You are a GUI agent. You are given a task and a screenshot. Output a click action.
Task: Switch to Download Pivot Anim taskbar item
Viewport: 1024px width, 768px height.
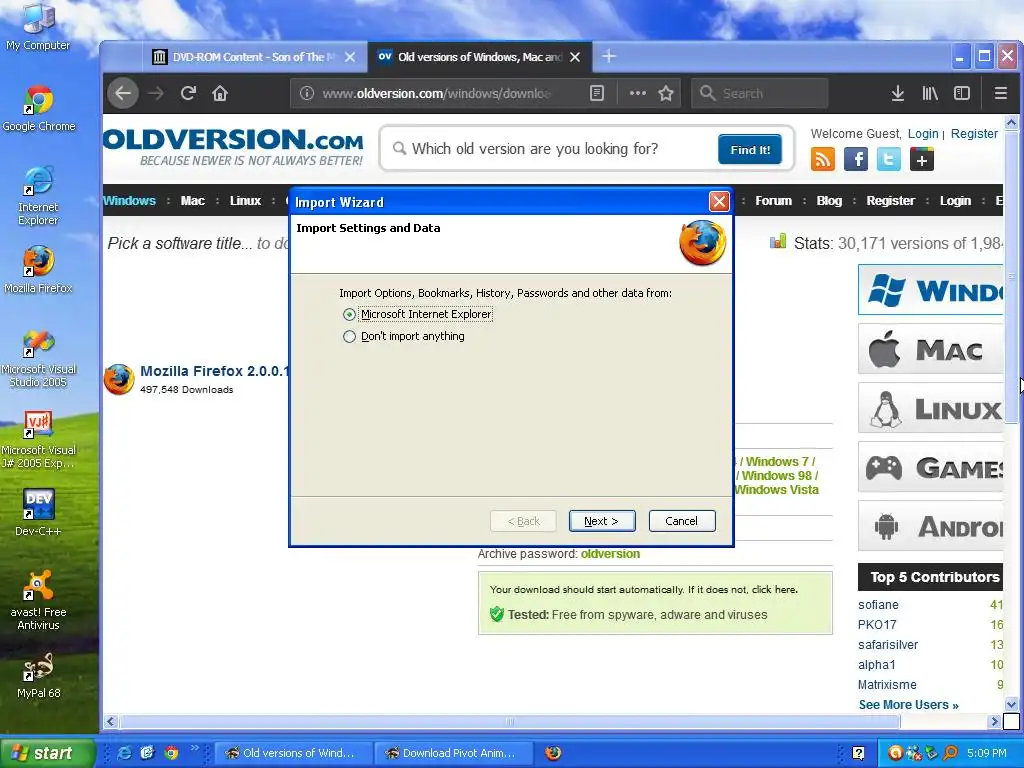coord(452,753)
